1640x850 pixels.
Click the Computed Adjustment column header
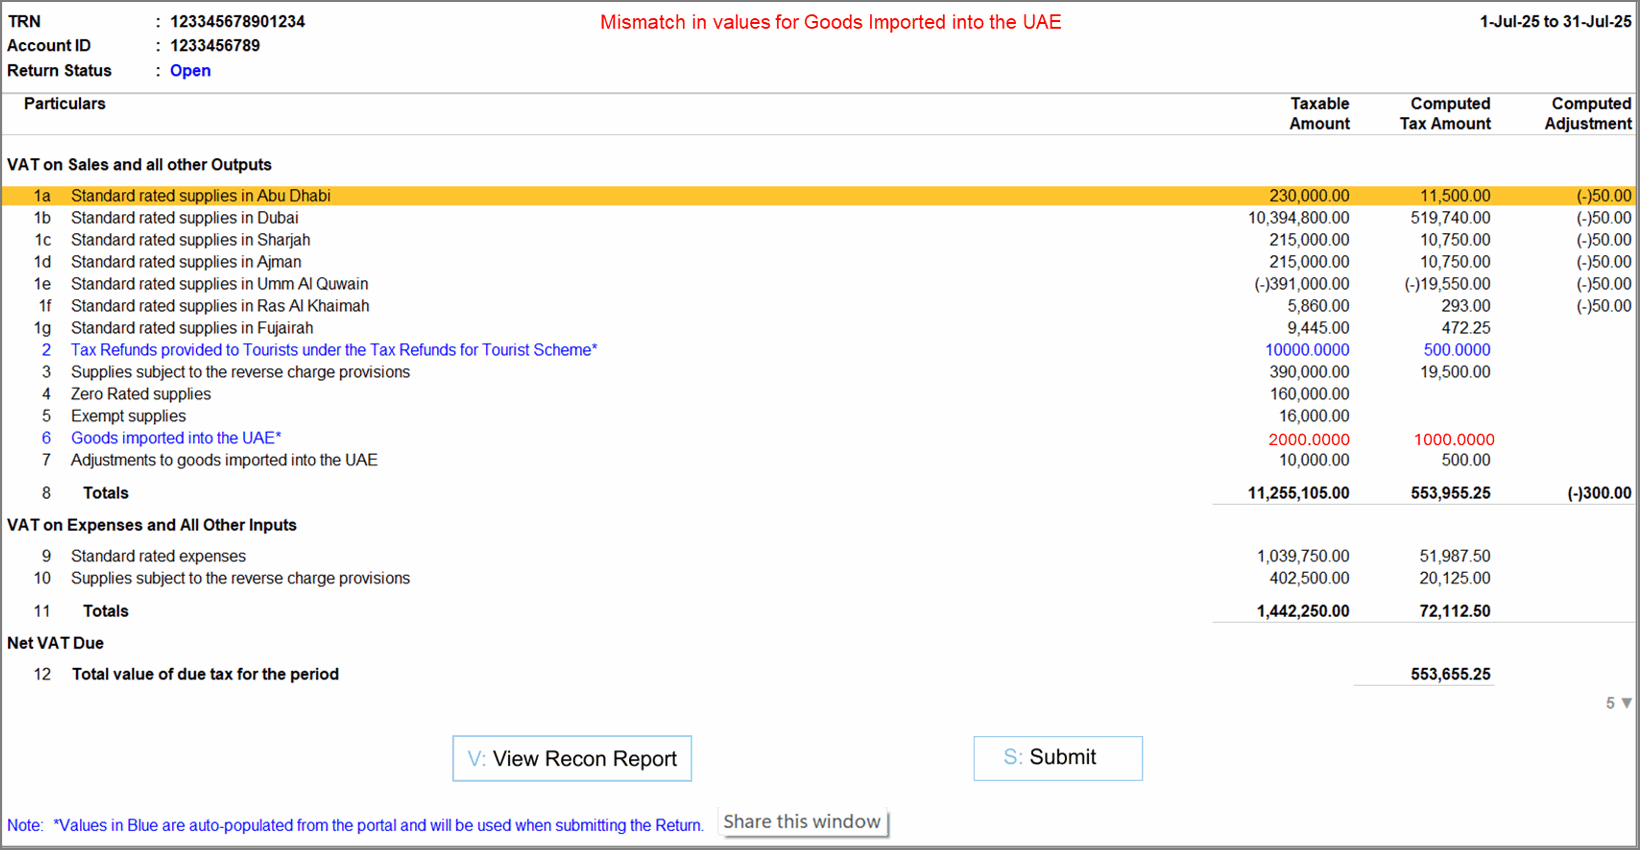click(1587, 114)
